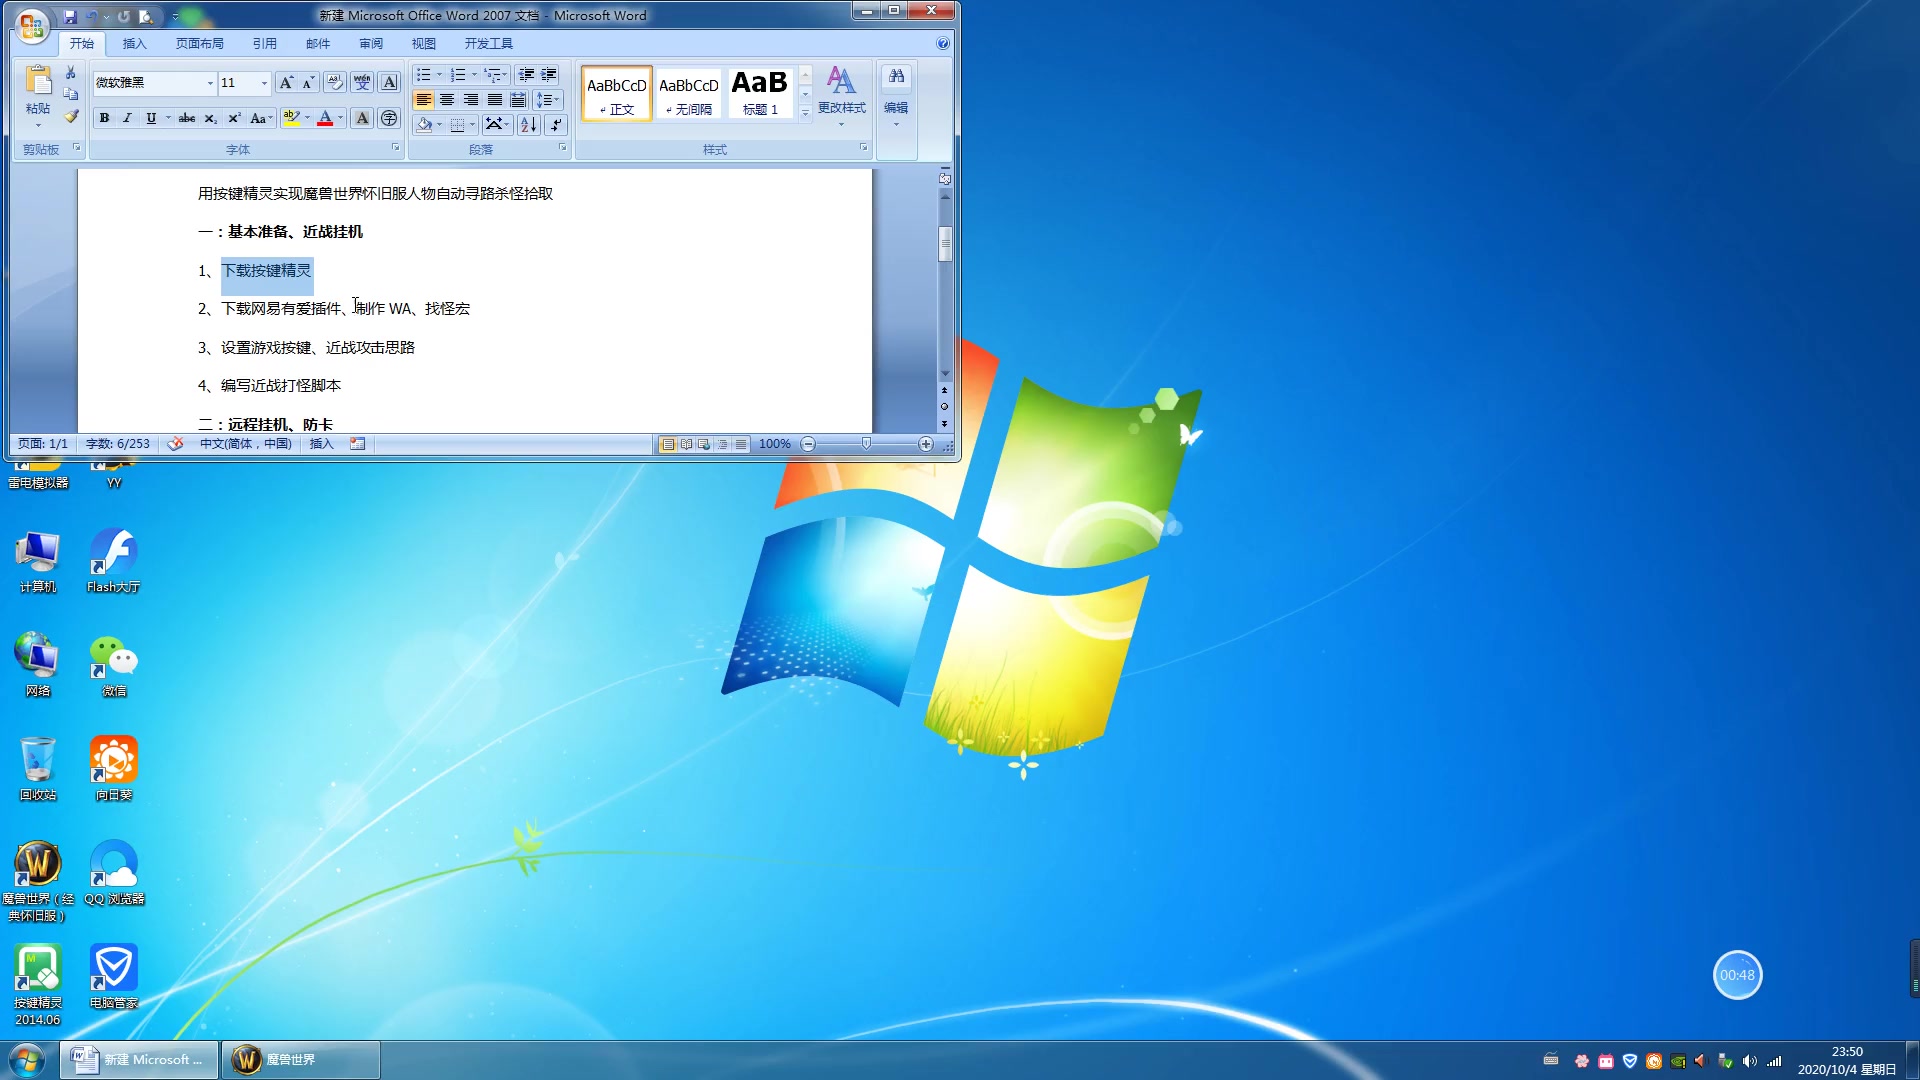Toggle Bold formatting
The width and height of the screenshot is (1920, 1080).
tap(104, 118)
